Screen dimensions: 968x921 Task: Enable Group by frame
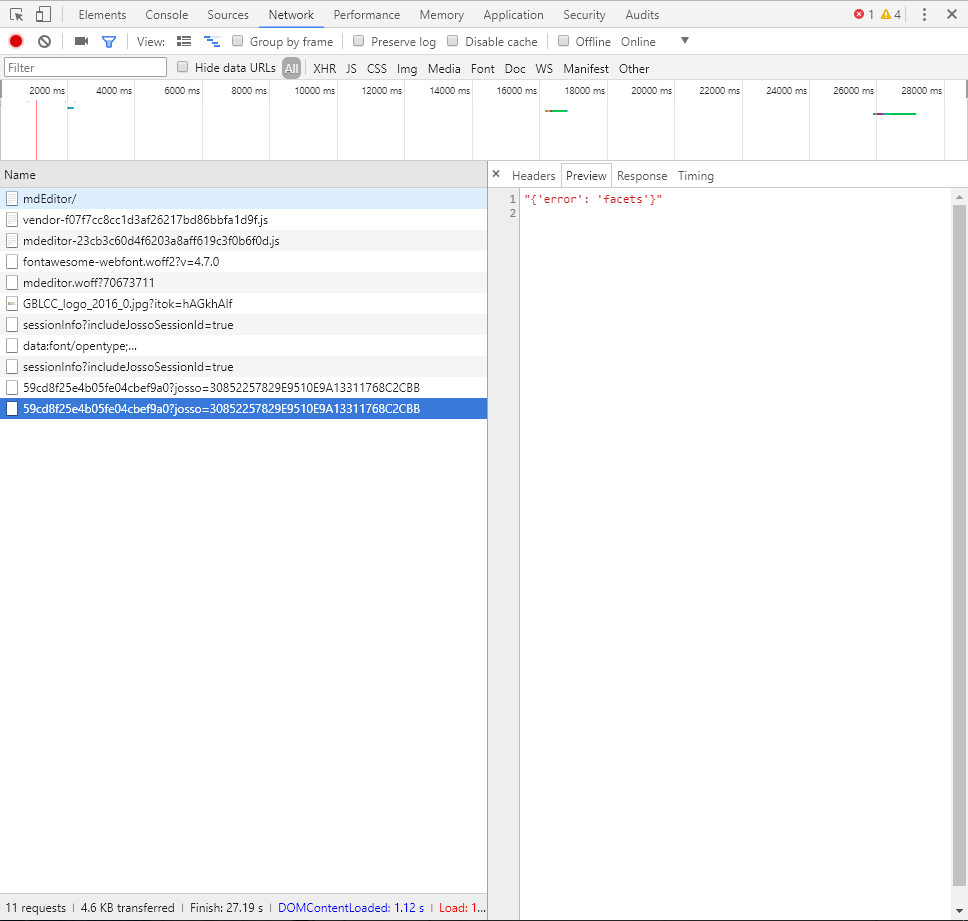(x=237, y=41)
